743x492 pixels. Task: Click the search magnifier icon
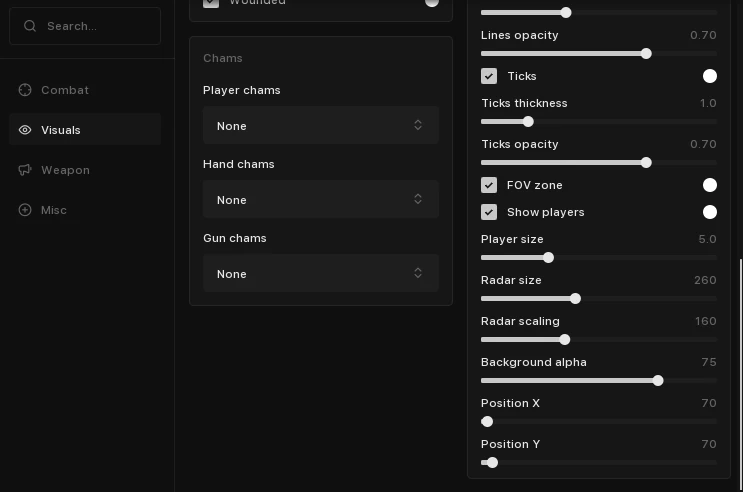point(30,26)
